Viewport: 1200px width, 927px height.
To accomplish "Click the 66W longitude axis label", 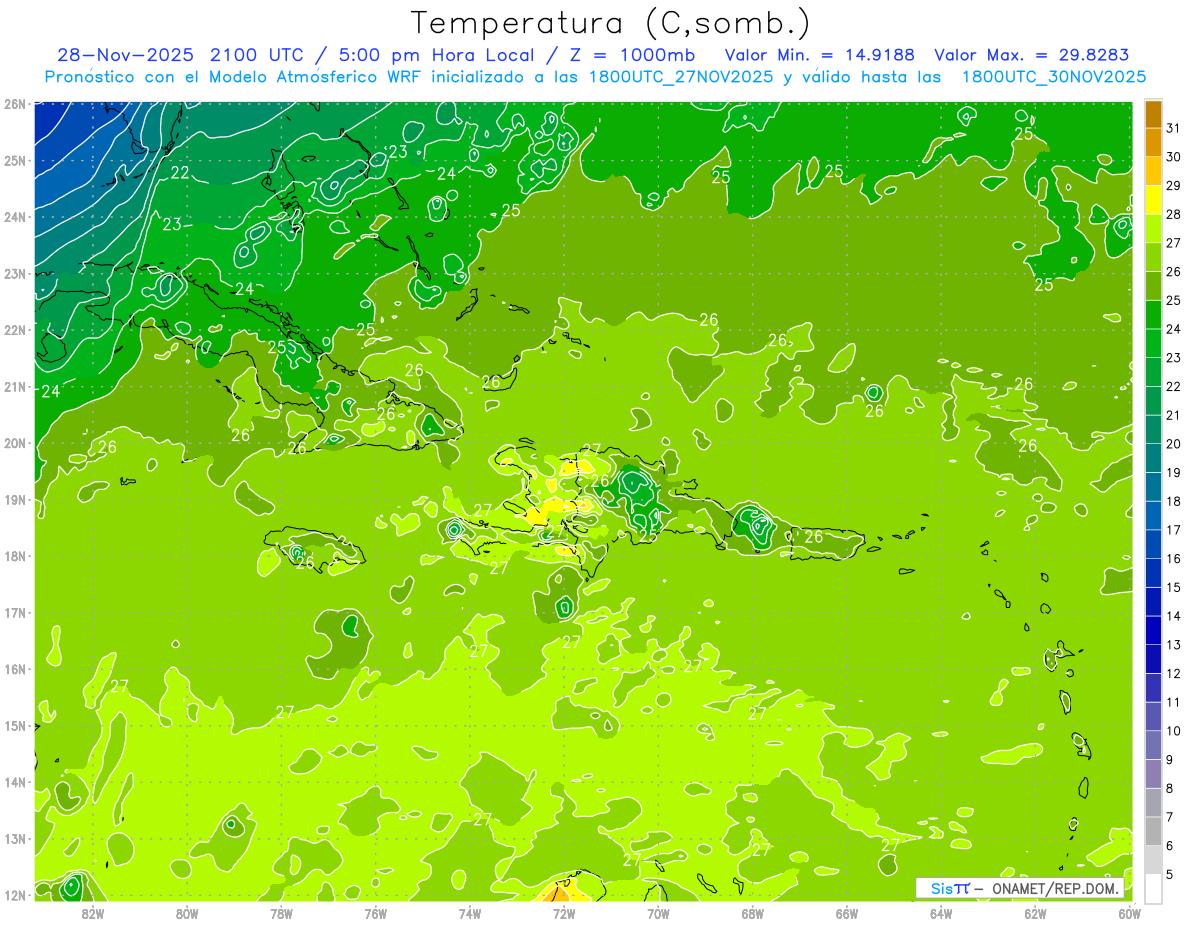I will point(847,913).
